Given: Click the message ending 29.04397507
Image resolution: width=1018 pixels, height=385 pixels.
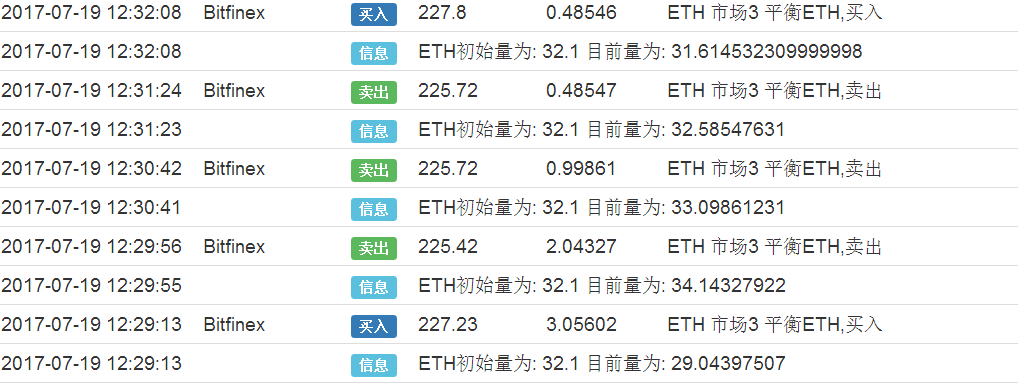Looking at the screenshot, I should coord(602,364).
